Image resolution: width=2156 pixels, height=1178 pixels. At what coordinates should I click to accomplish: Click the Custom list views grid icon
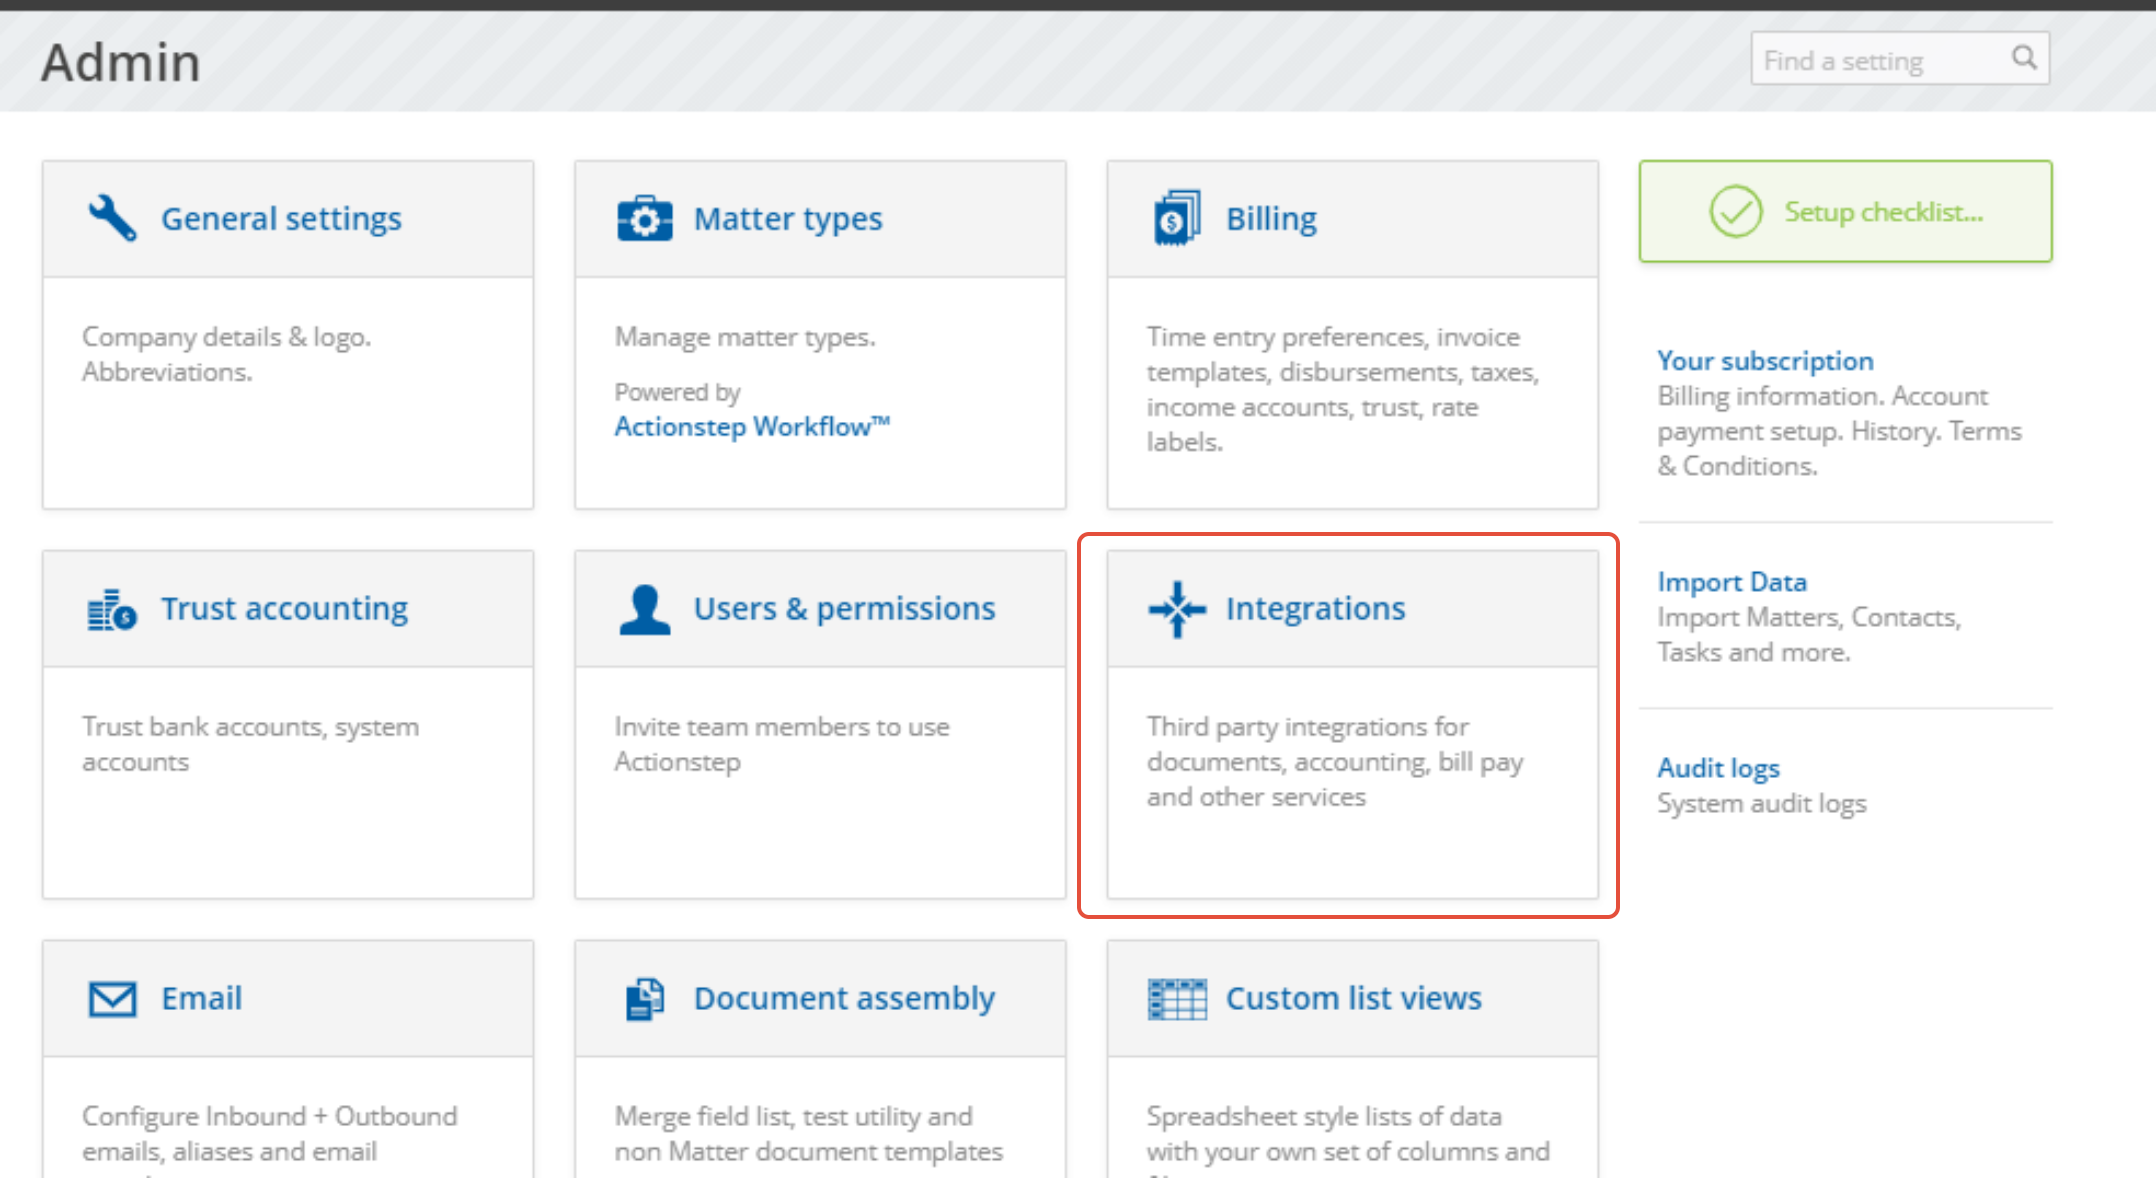[x=1177, y=998]
